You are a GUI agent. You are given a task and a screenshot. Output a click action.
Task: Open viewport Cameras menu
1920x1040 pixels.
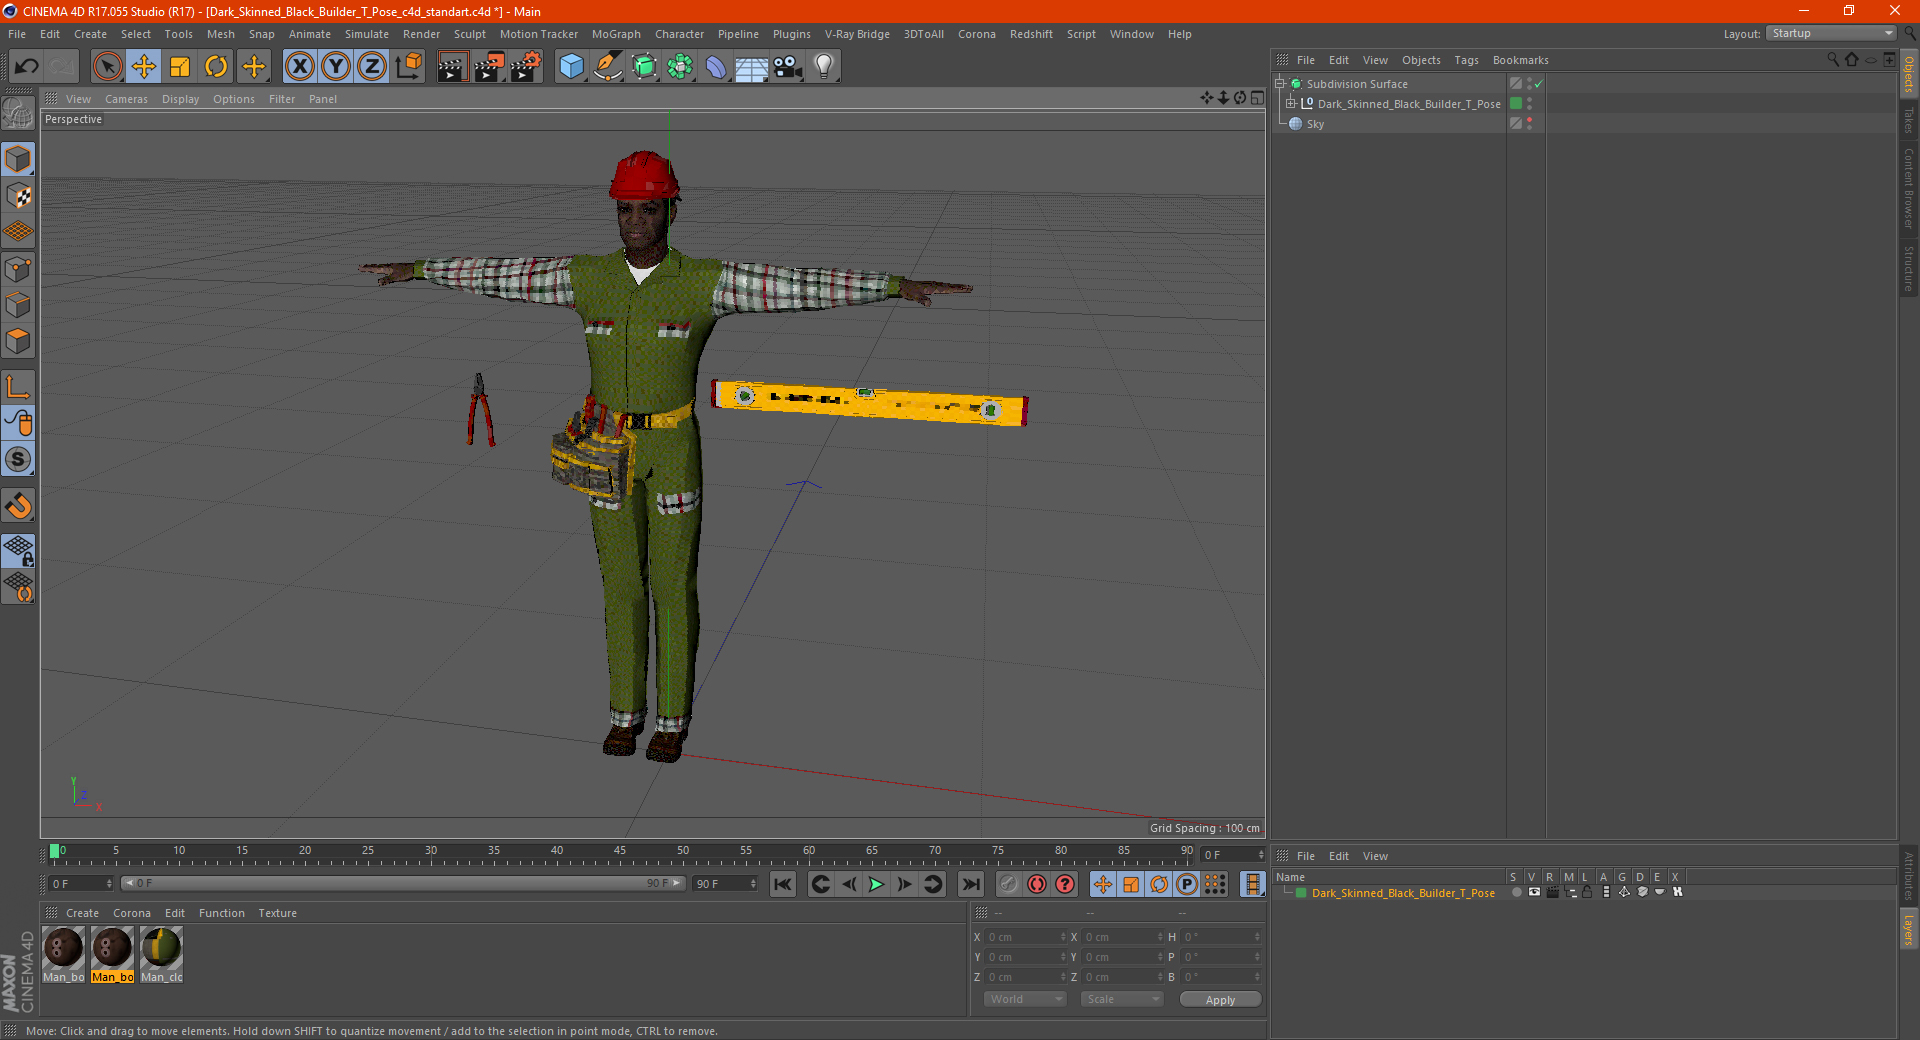click(x=126, y=99)
